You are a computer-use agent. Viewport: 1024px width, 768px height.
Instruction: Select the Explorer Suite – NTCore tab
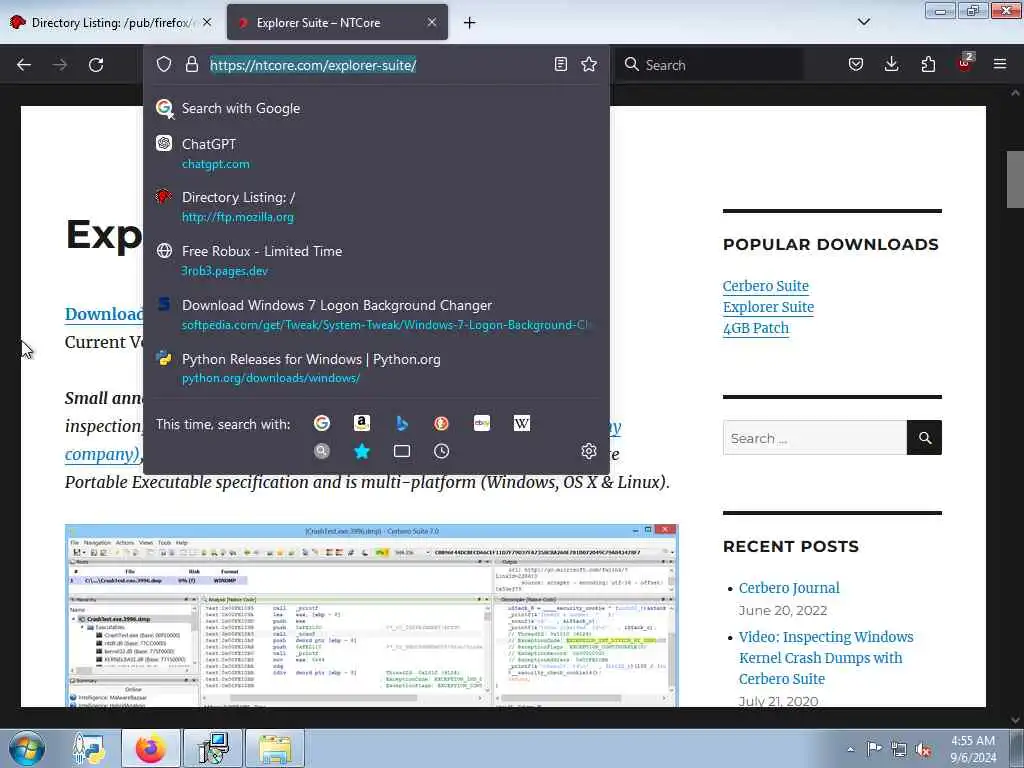338,22
